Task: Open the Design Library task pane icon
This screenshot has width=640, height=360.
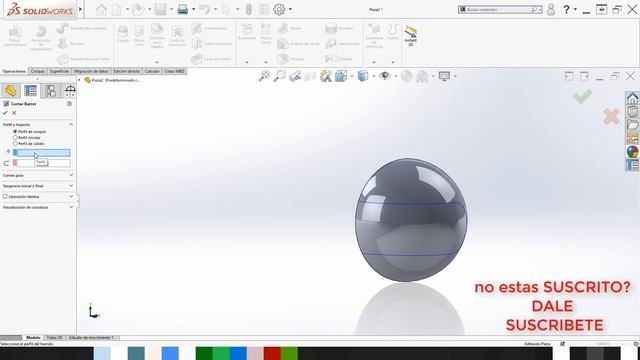Action: 632,111
